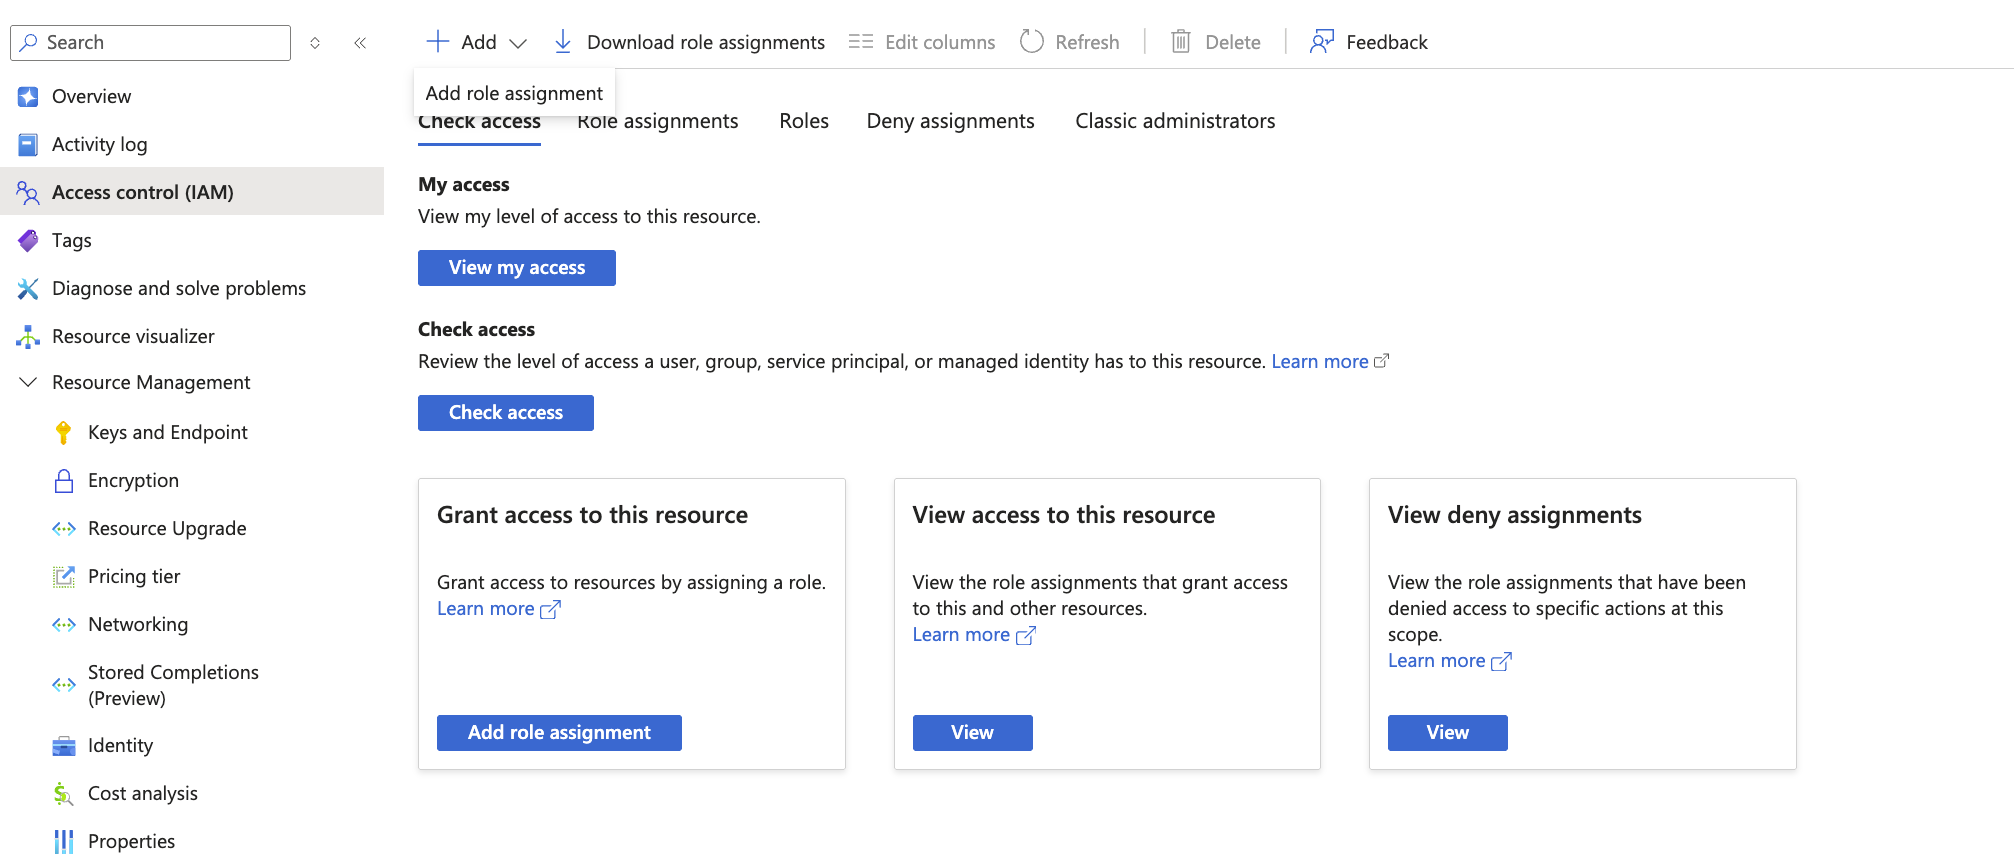Click the Feedback person icon

point(1322,42)
